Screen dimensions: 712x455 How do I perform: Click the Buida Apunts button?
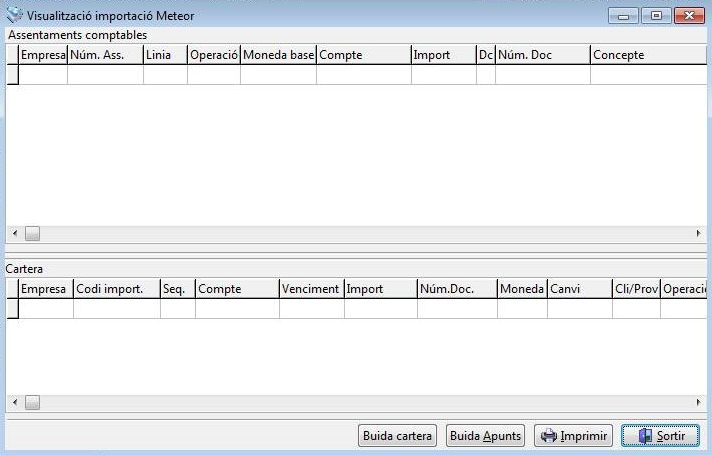485,435
